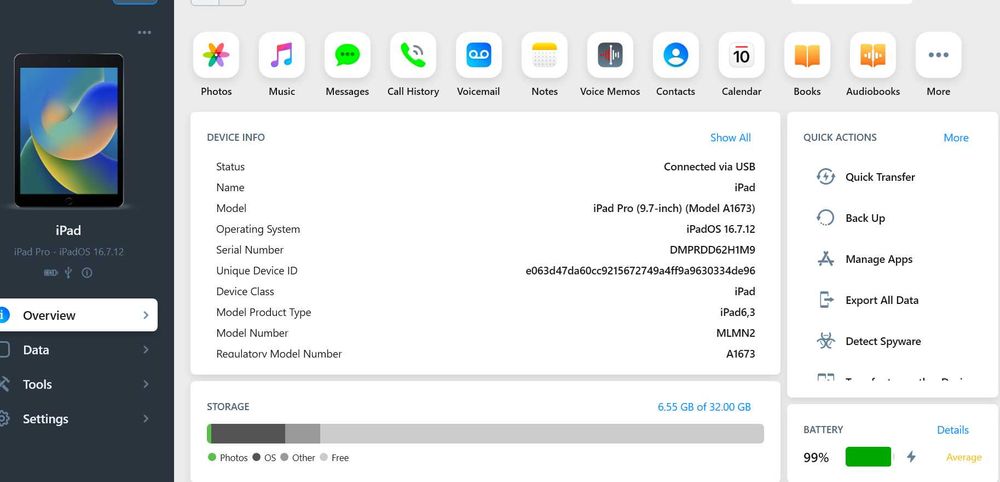
Task: Select the Settings sidebar item
Action: tap(77, 419)
